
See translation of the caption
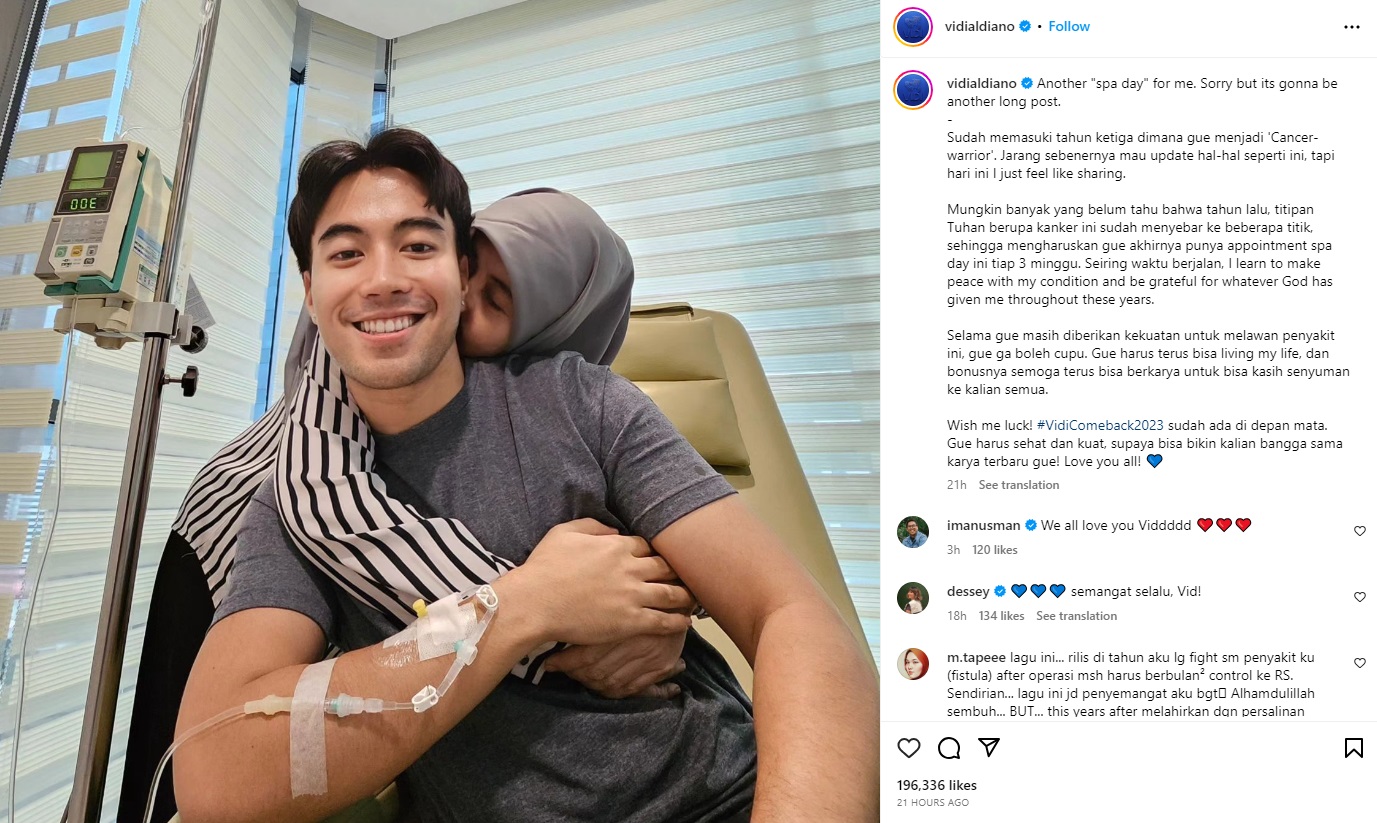(x=1018, y=485)
